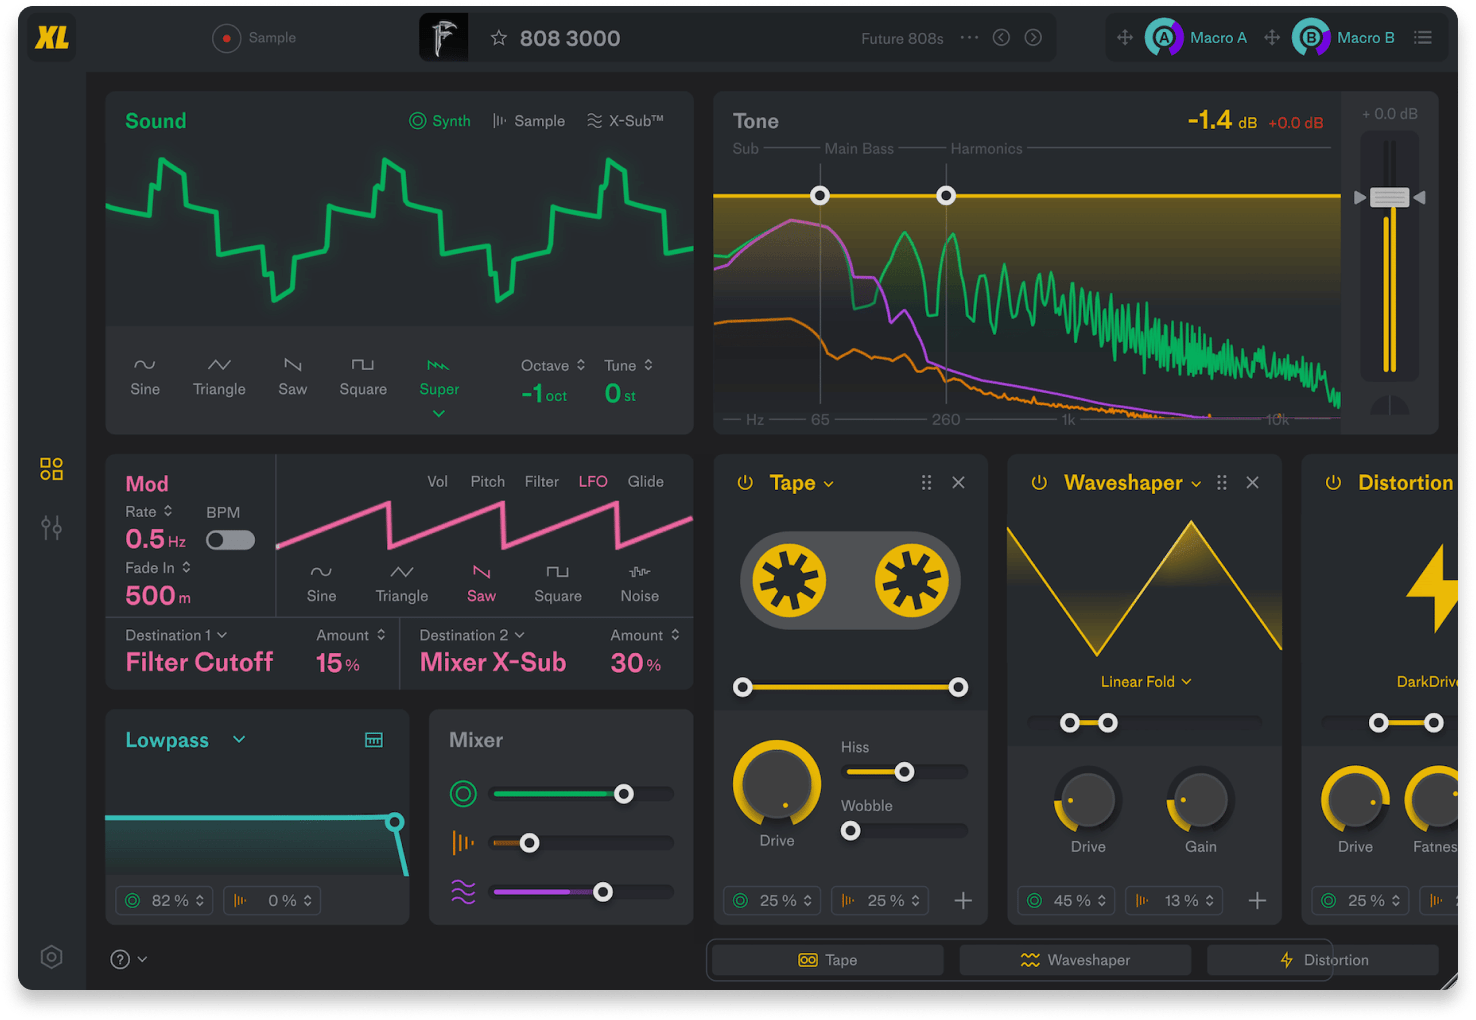Click the Sample record button

pyautogui.click(x=227, y=38)
